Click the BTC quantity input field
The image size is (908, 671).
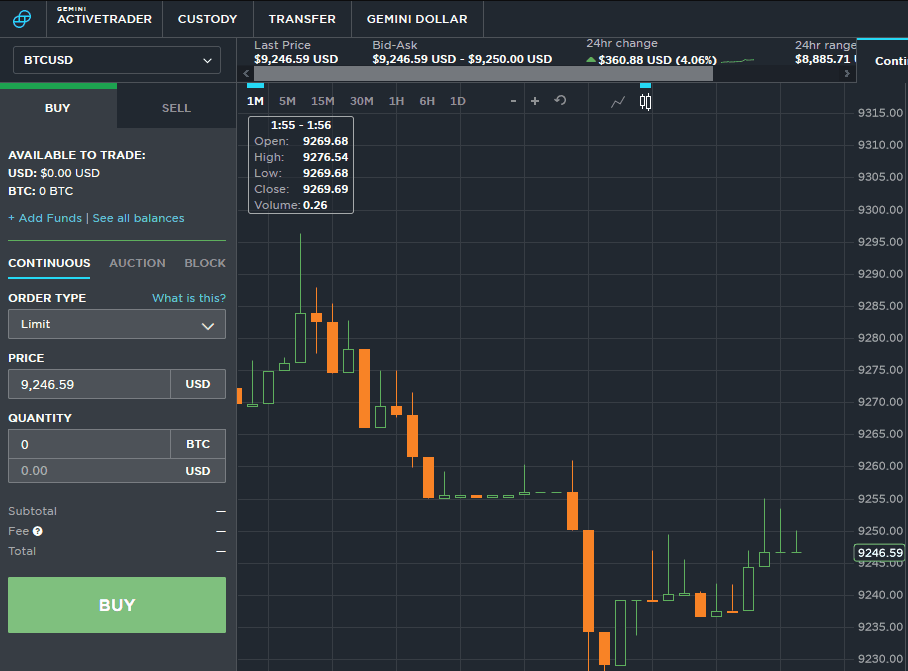(x=89, y=445)
